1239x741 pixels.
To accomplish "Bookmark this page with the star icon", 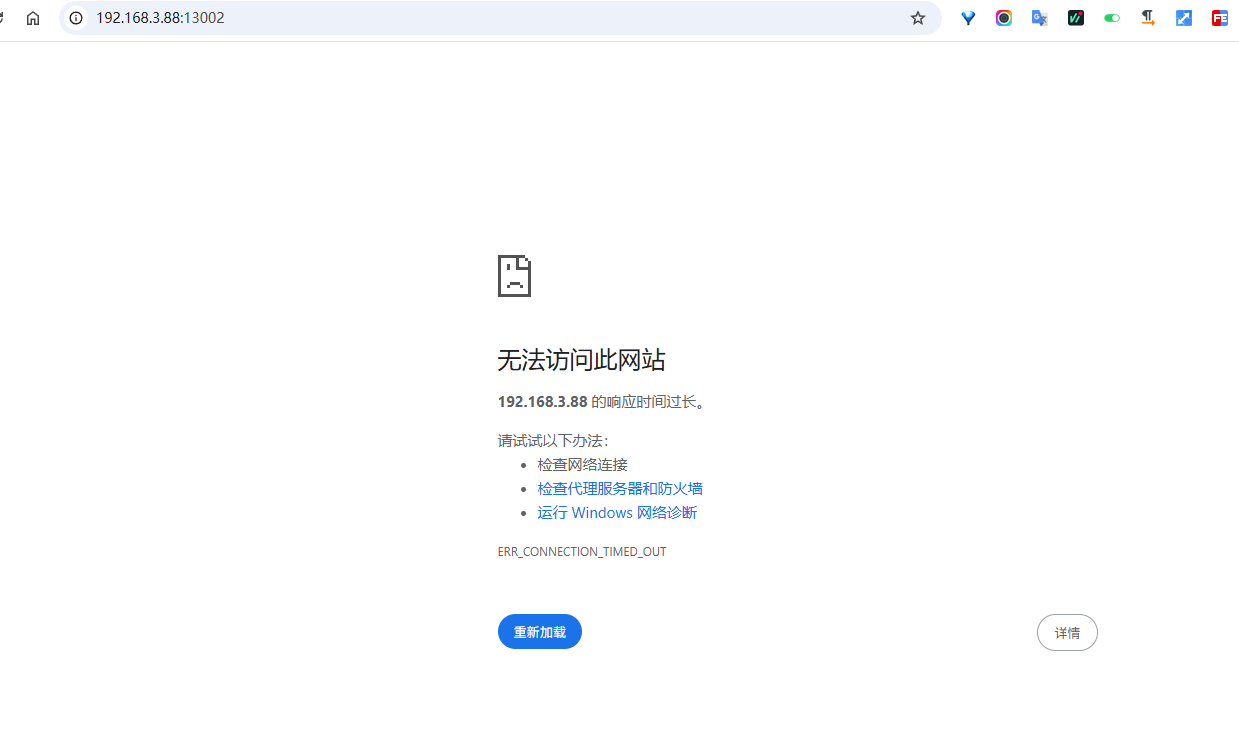I will coord(918,18).
